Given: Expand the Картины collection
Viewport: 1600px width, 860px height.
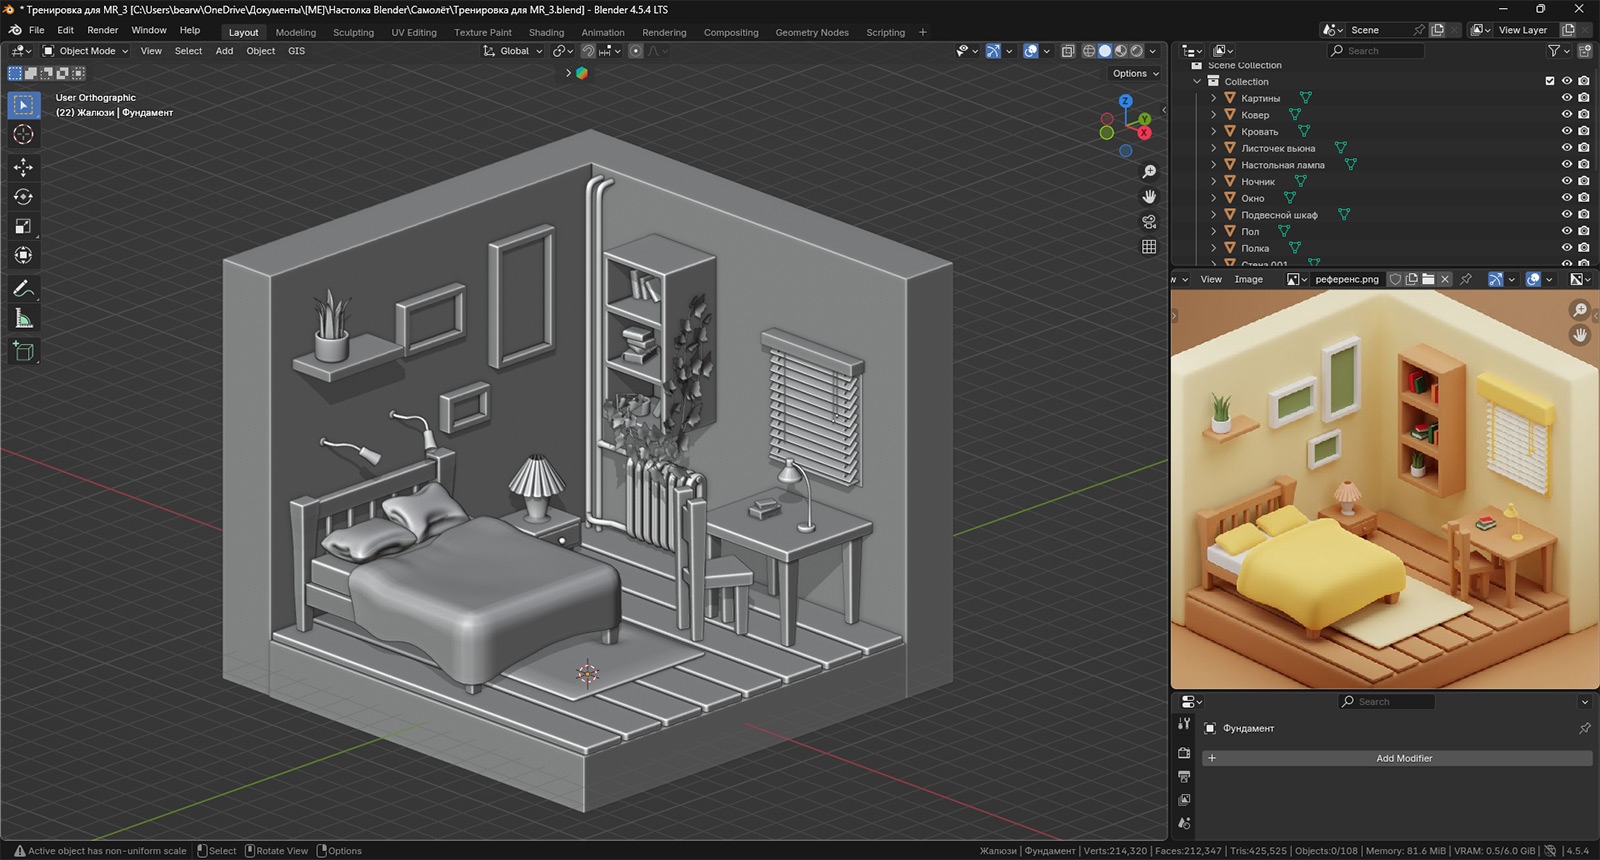Looking at the screenshot, I should coord(1214,98).
